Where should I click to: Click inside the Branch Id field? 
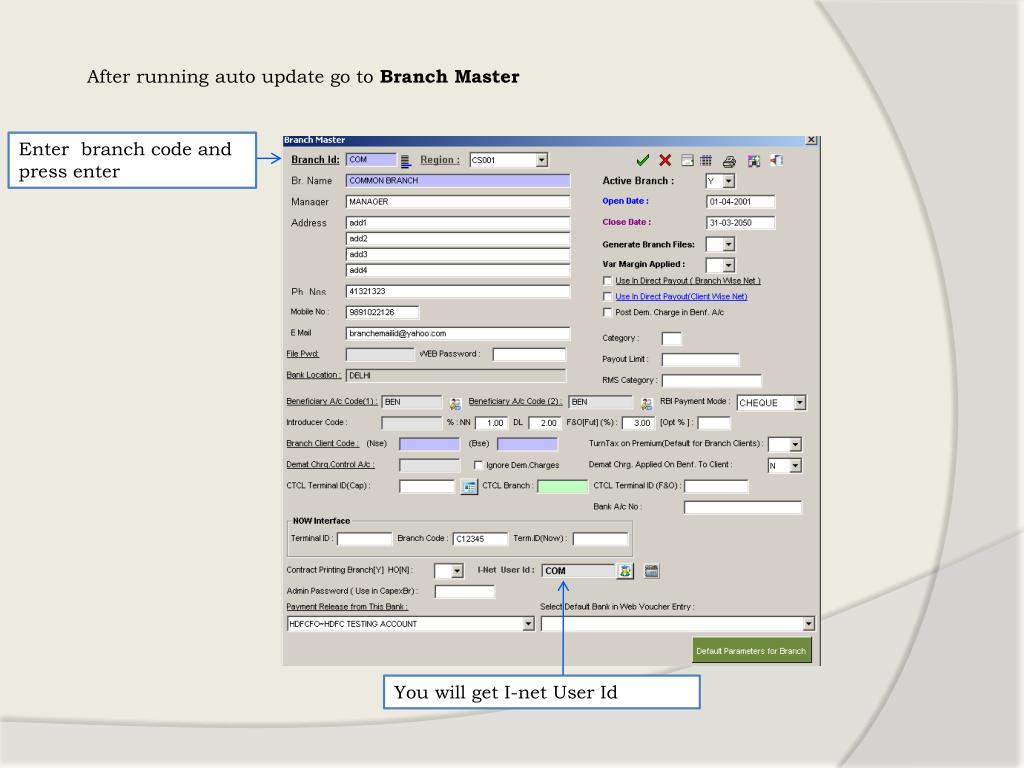click(x=371, y=160)
